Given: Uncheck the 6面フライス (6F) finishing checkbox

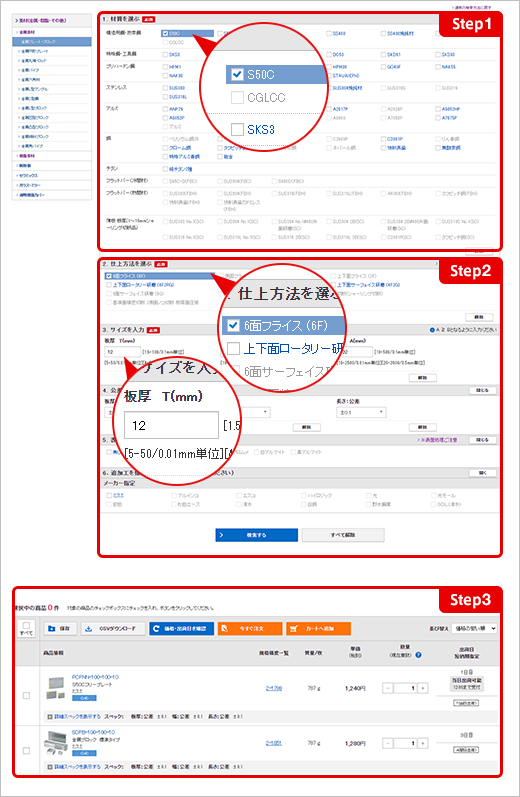Looking at the screenshot, I should coord(109,276).
